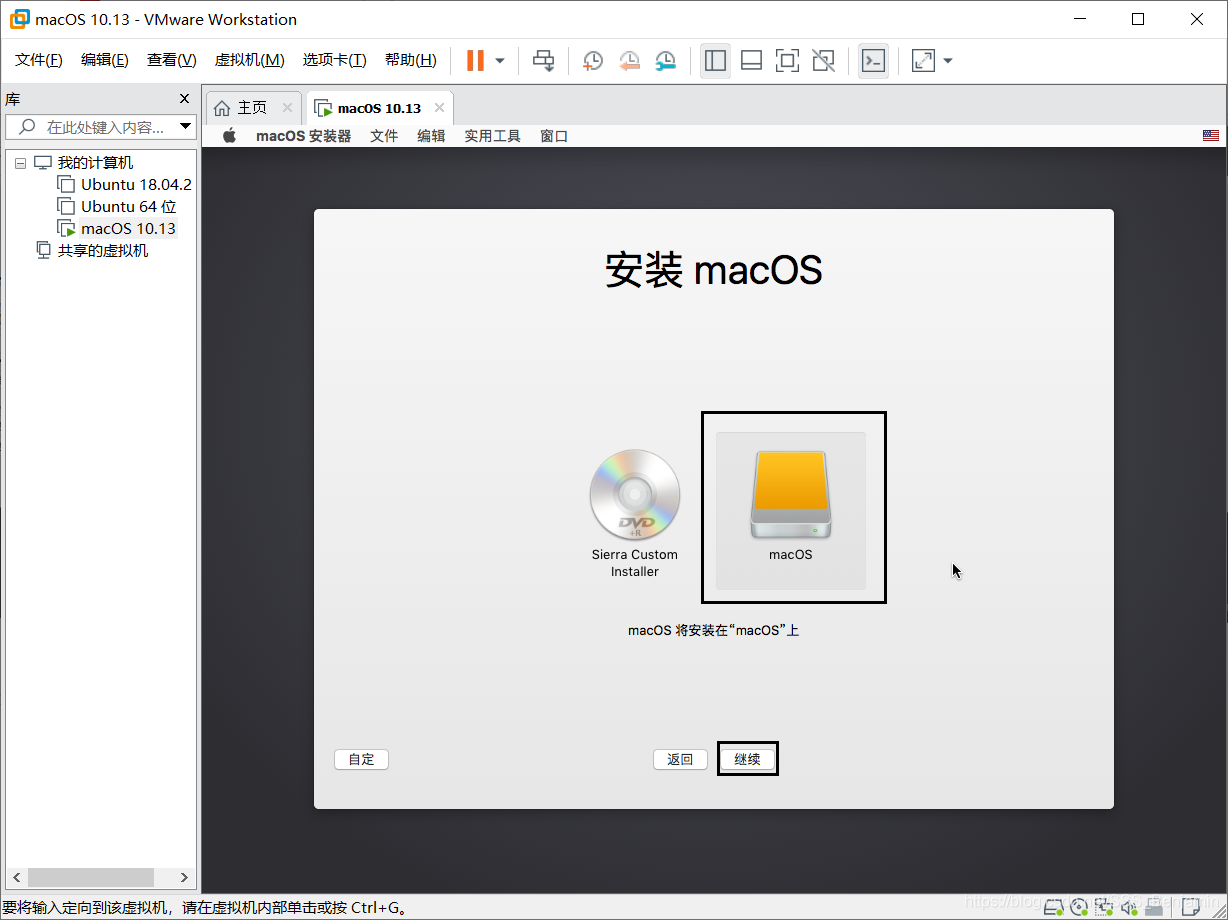Screen dimensions: 1228x920
Task: Click the hard disk status bar icon
Action: click(1053, 906)
